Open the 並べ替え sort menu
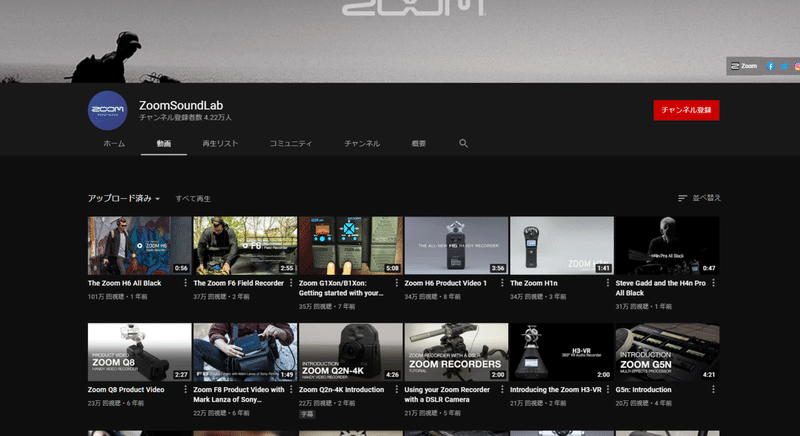The height and width of the screenshot is (436, 800). coord(699,198)
